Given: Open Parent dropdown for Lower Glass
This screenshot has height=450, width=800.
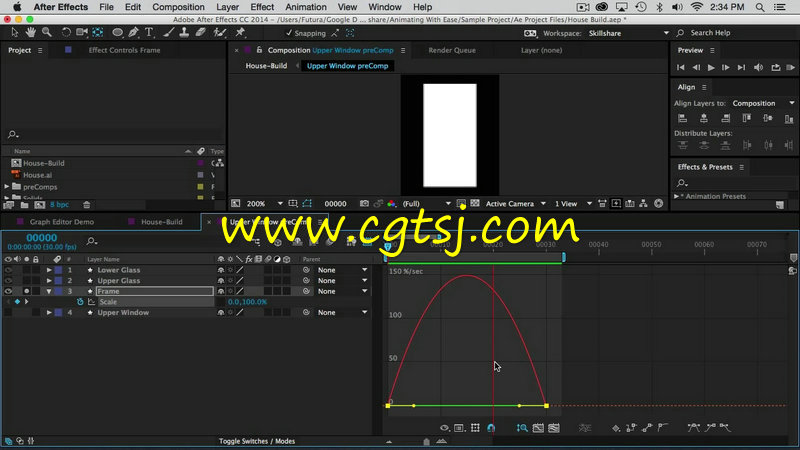Looking at the screenshot, I should [342, 270].
